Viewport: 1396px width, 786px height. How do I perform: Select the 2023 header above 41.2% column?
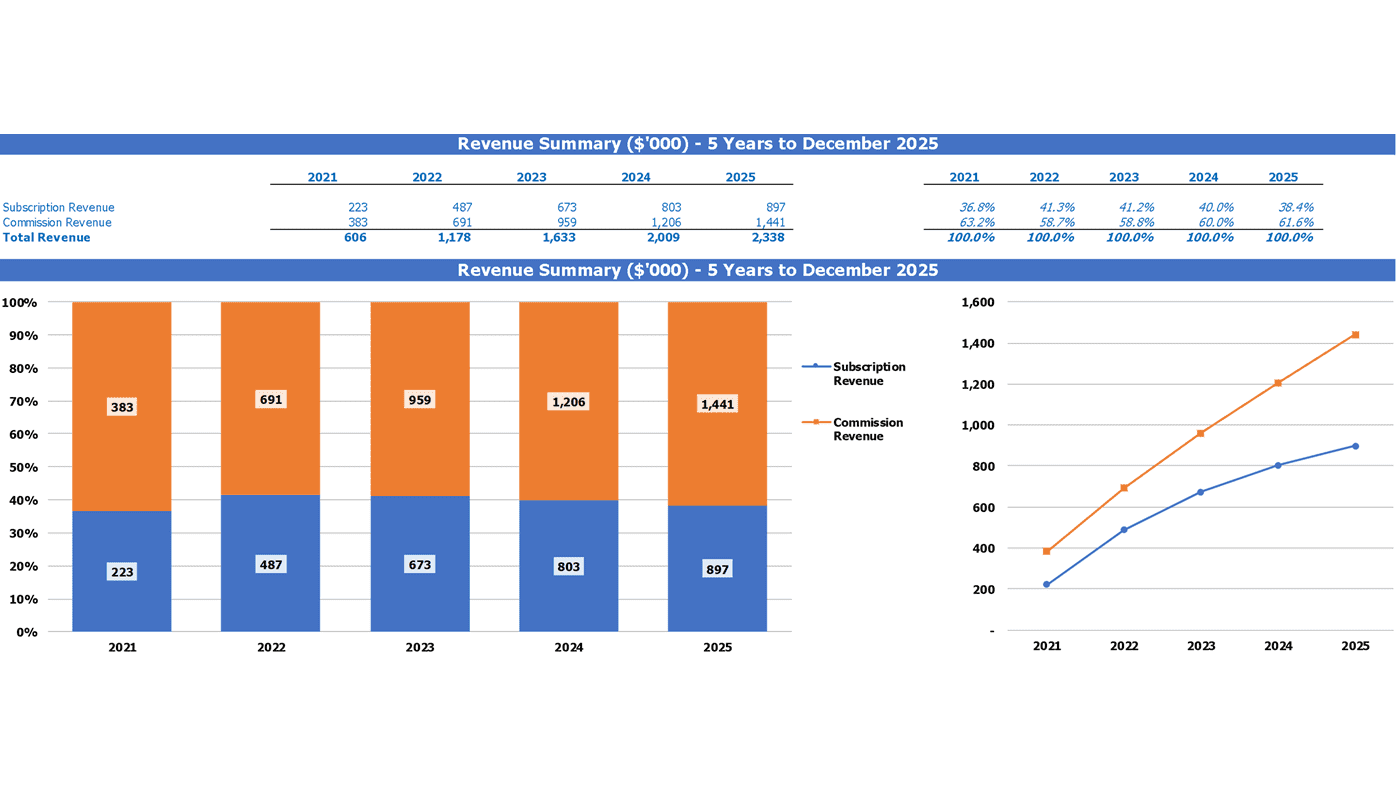(x=1124, y=177)
